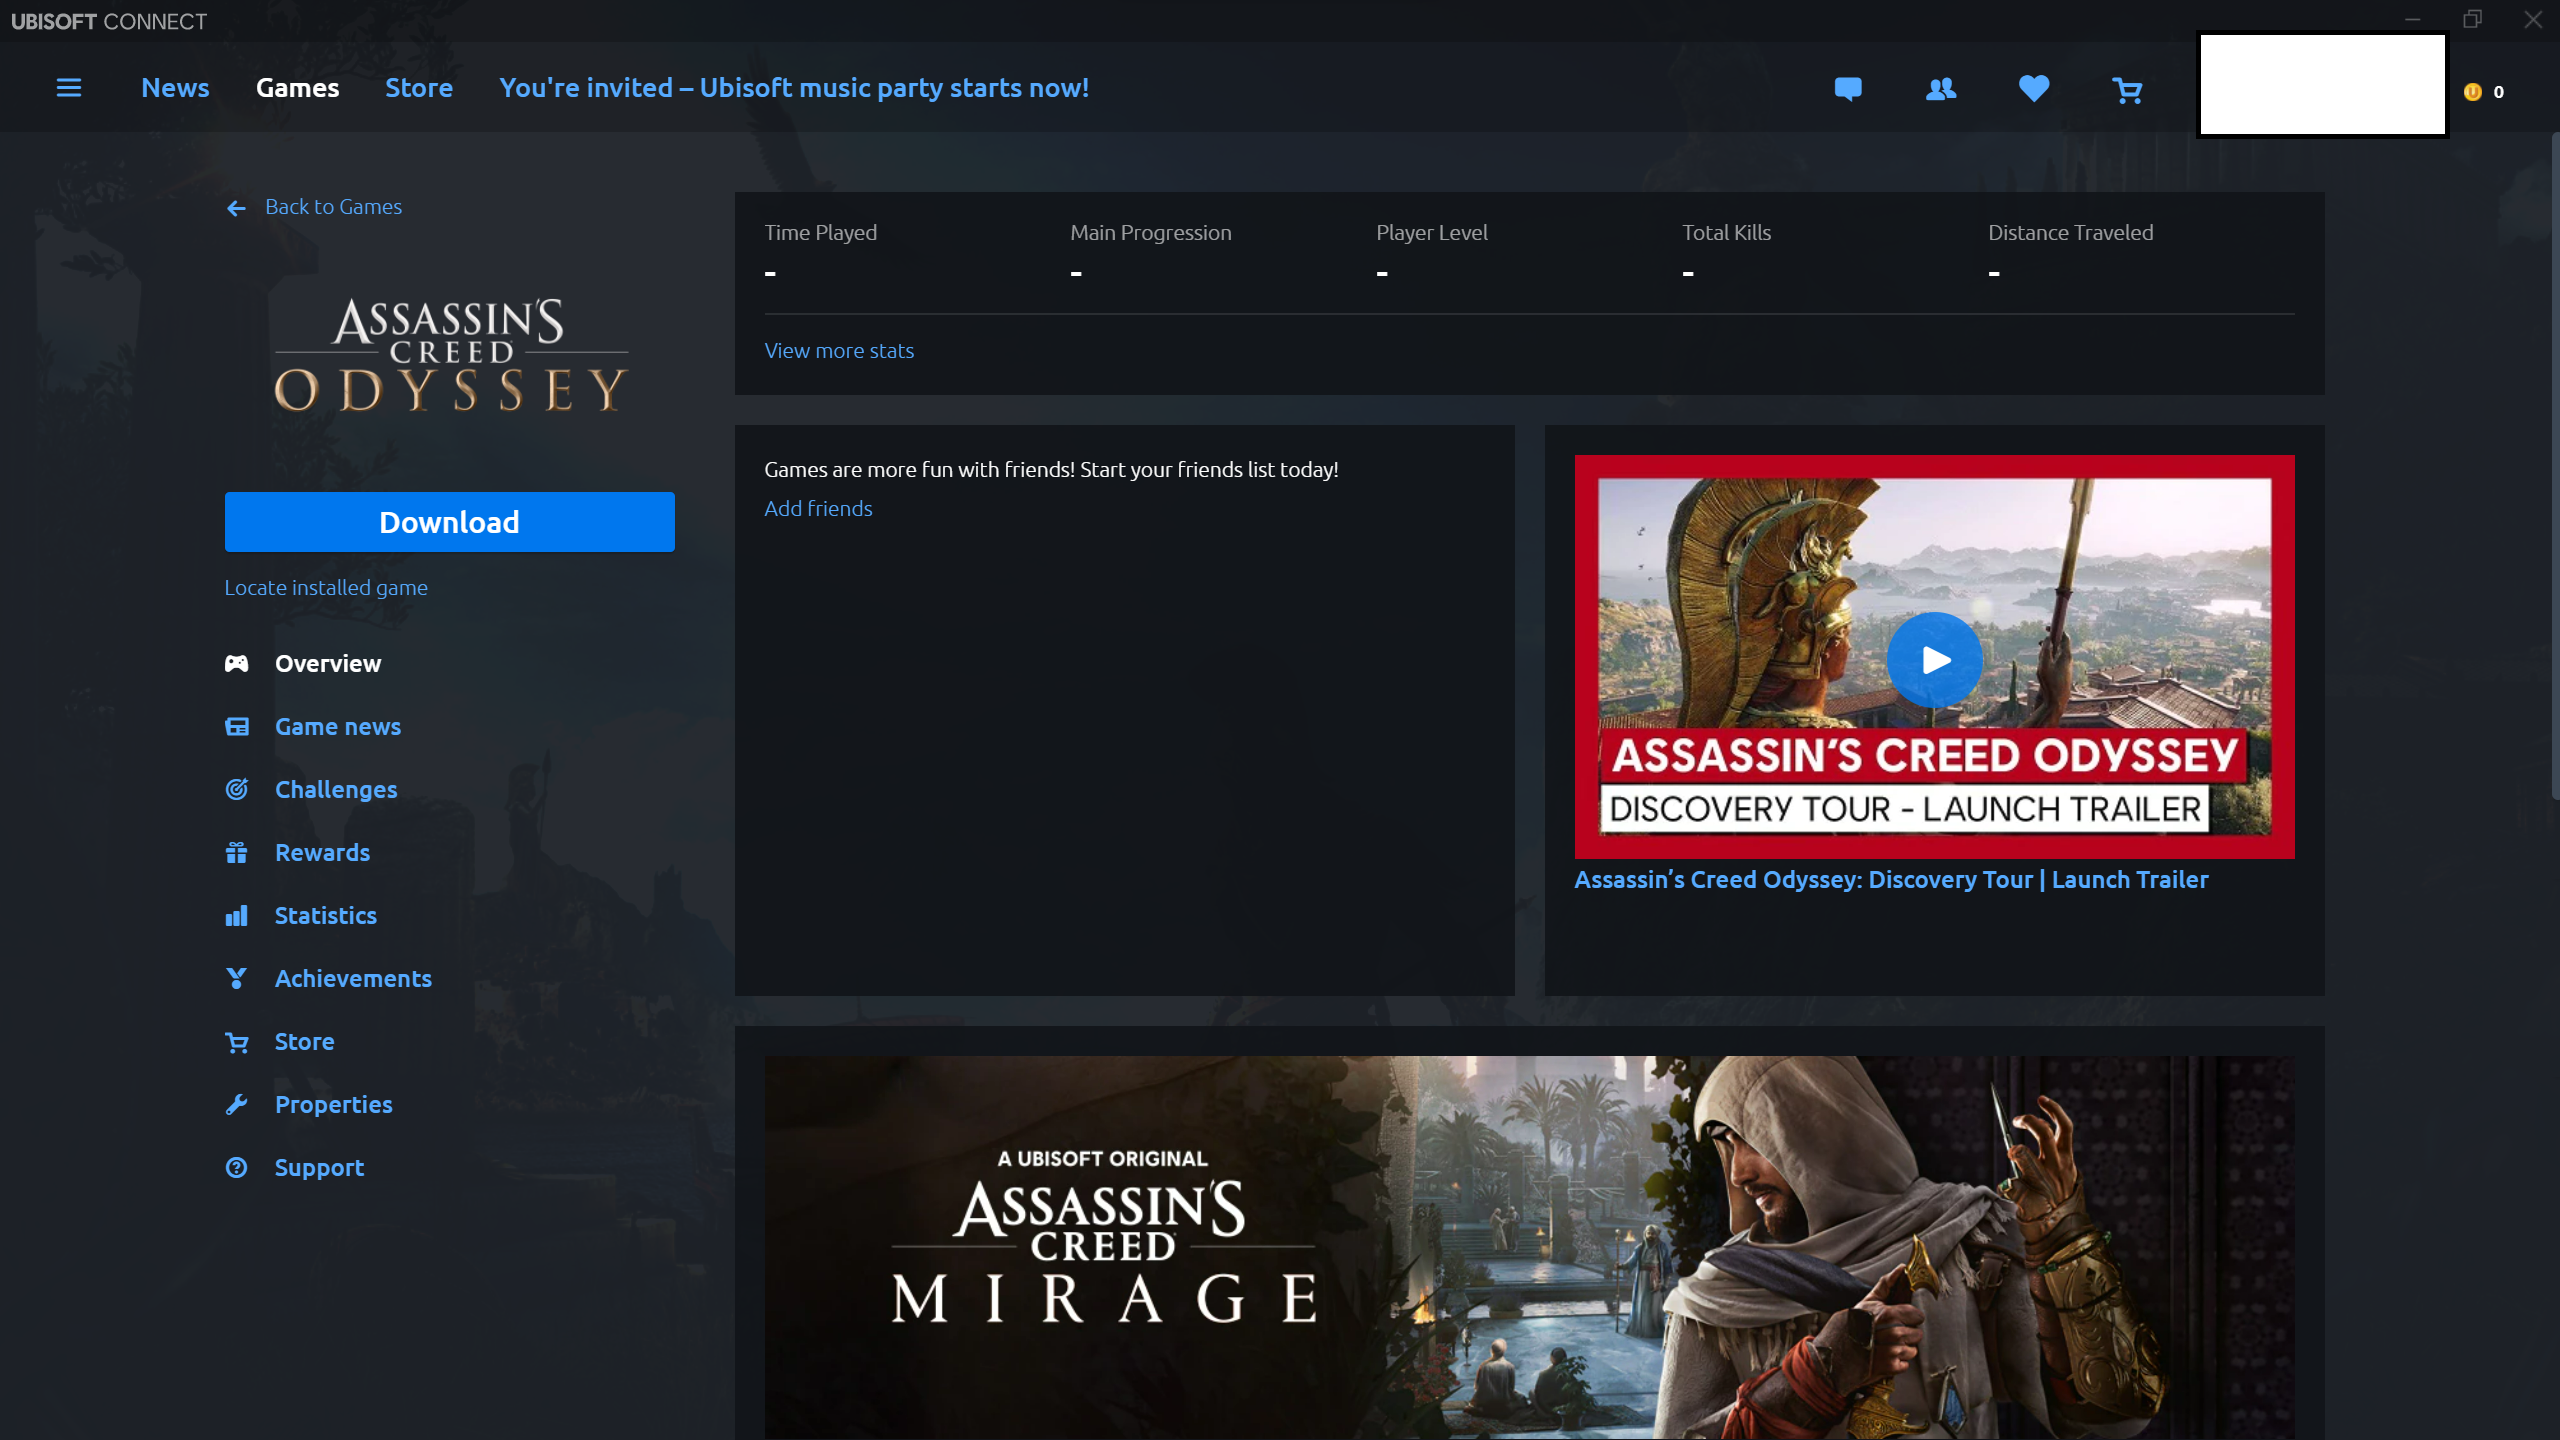Click the Challenges sidebar icon
The width and height of the screenshot is (2560, 1440).
click(x=237, y=788)
